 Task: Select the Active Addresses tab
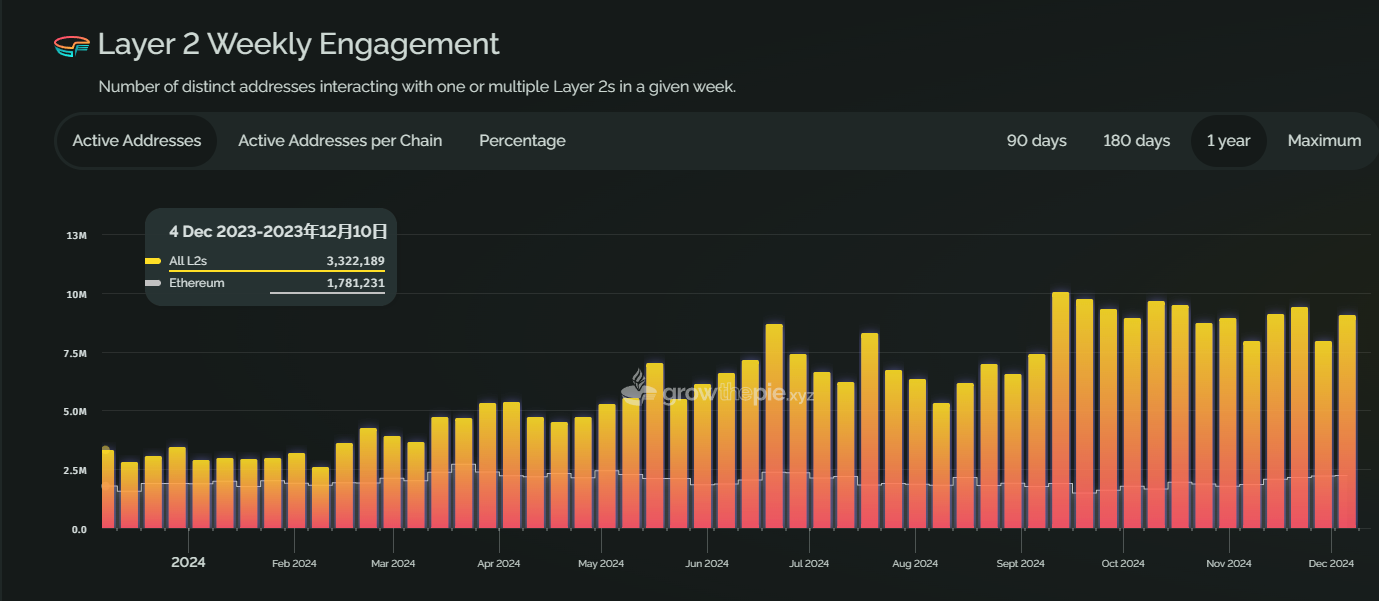137,141
